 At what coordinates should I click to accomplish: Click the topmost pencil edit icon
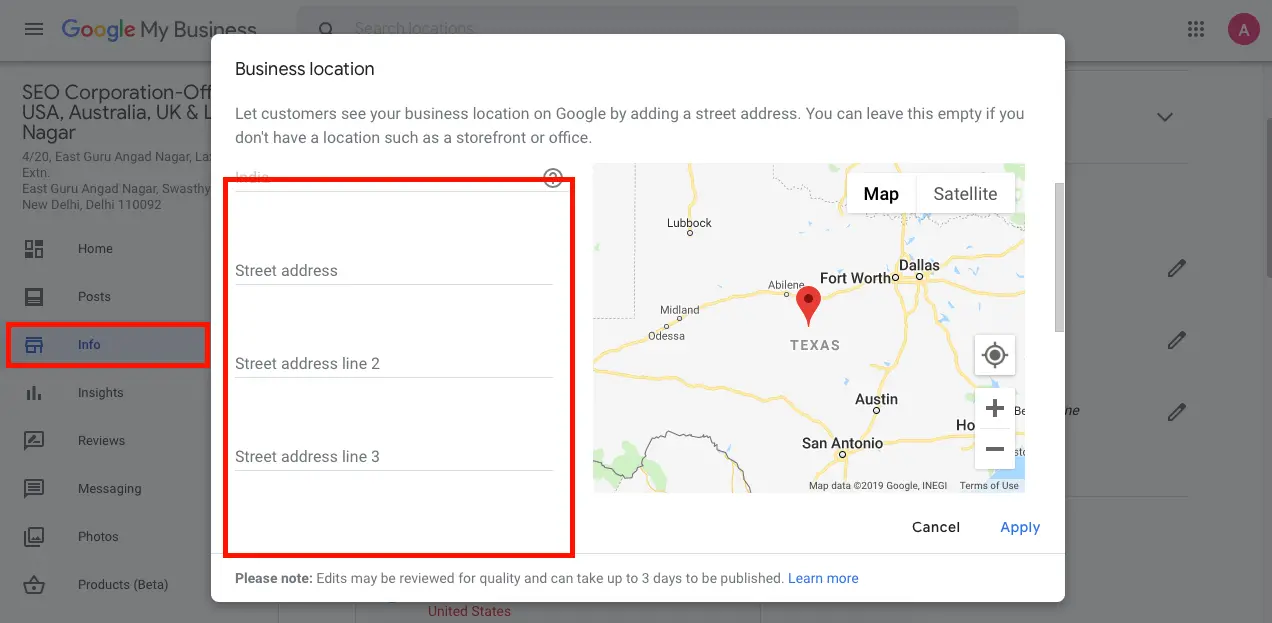coord(1177,268)
